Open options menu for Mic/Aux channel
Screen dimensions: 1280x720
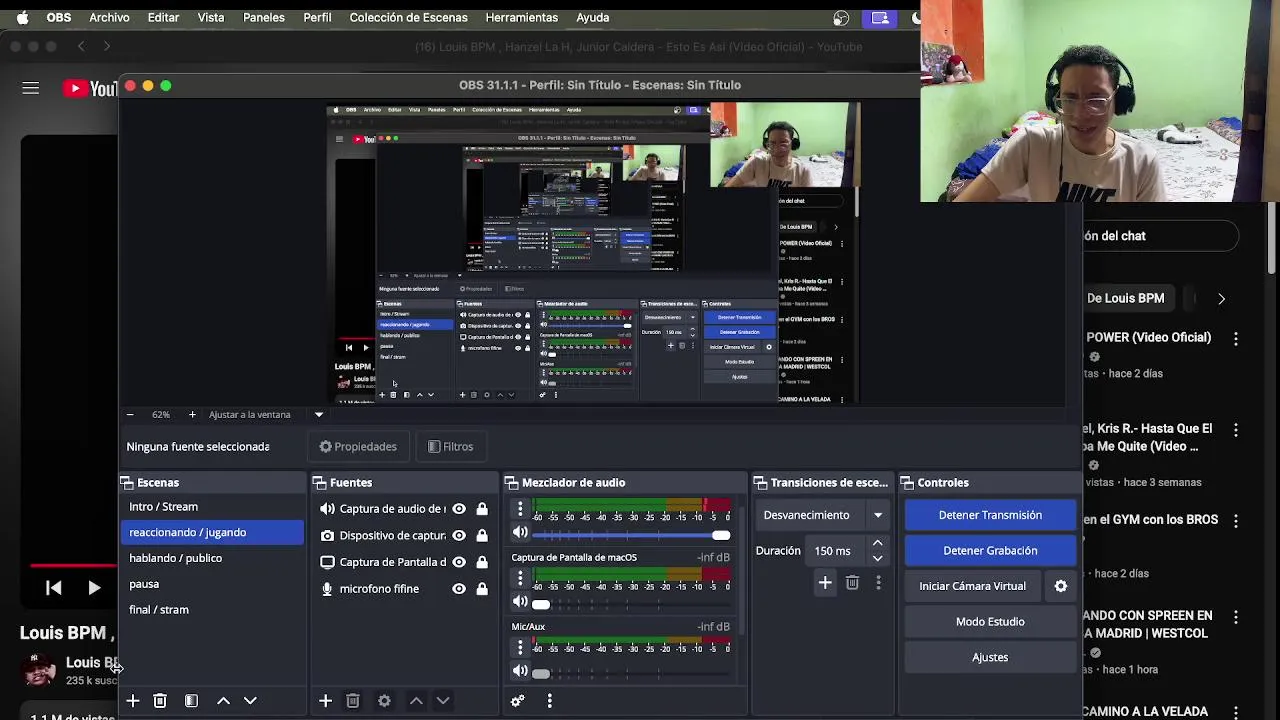pyautogui.click(x=520, y=648)
